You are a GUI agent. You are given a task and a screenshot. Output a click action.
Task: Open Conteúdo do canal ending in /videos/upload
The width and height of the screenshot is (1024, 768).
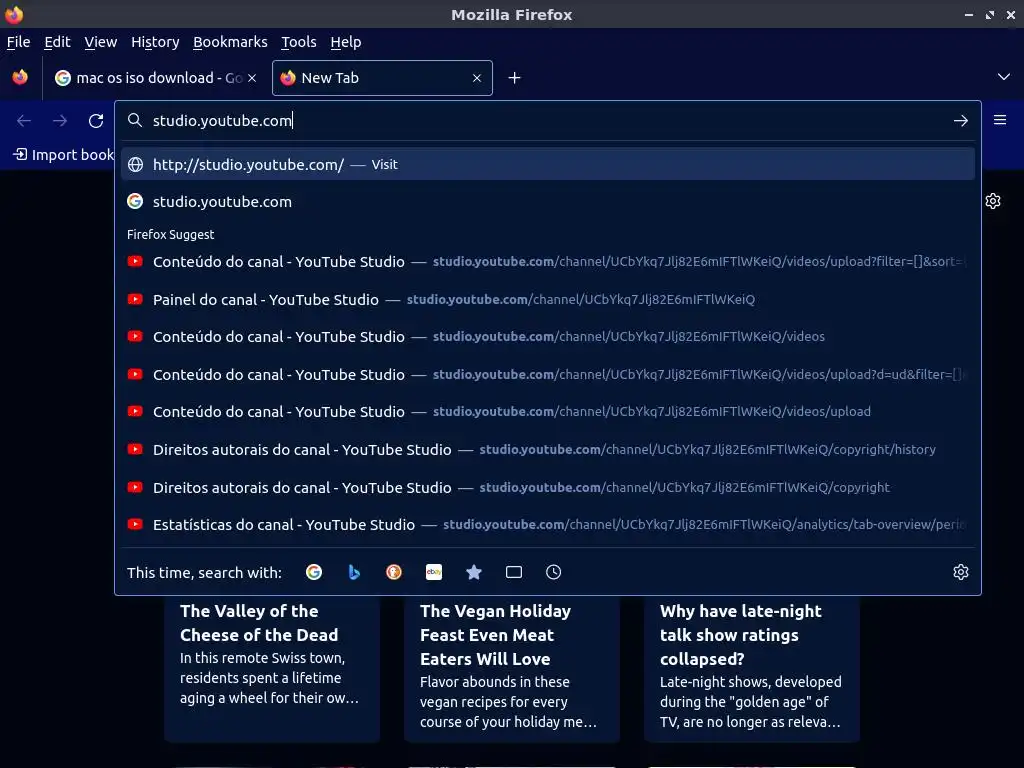(x=547, y=412)
